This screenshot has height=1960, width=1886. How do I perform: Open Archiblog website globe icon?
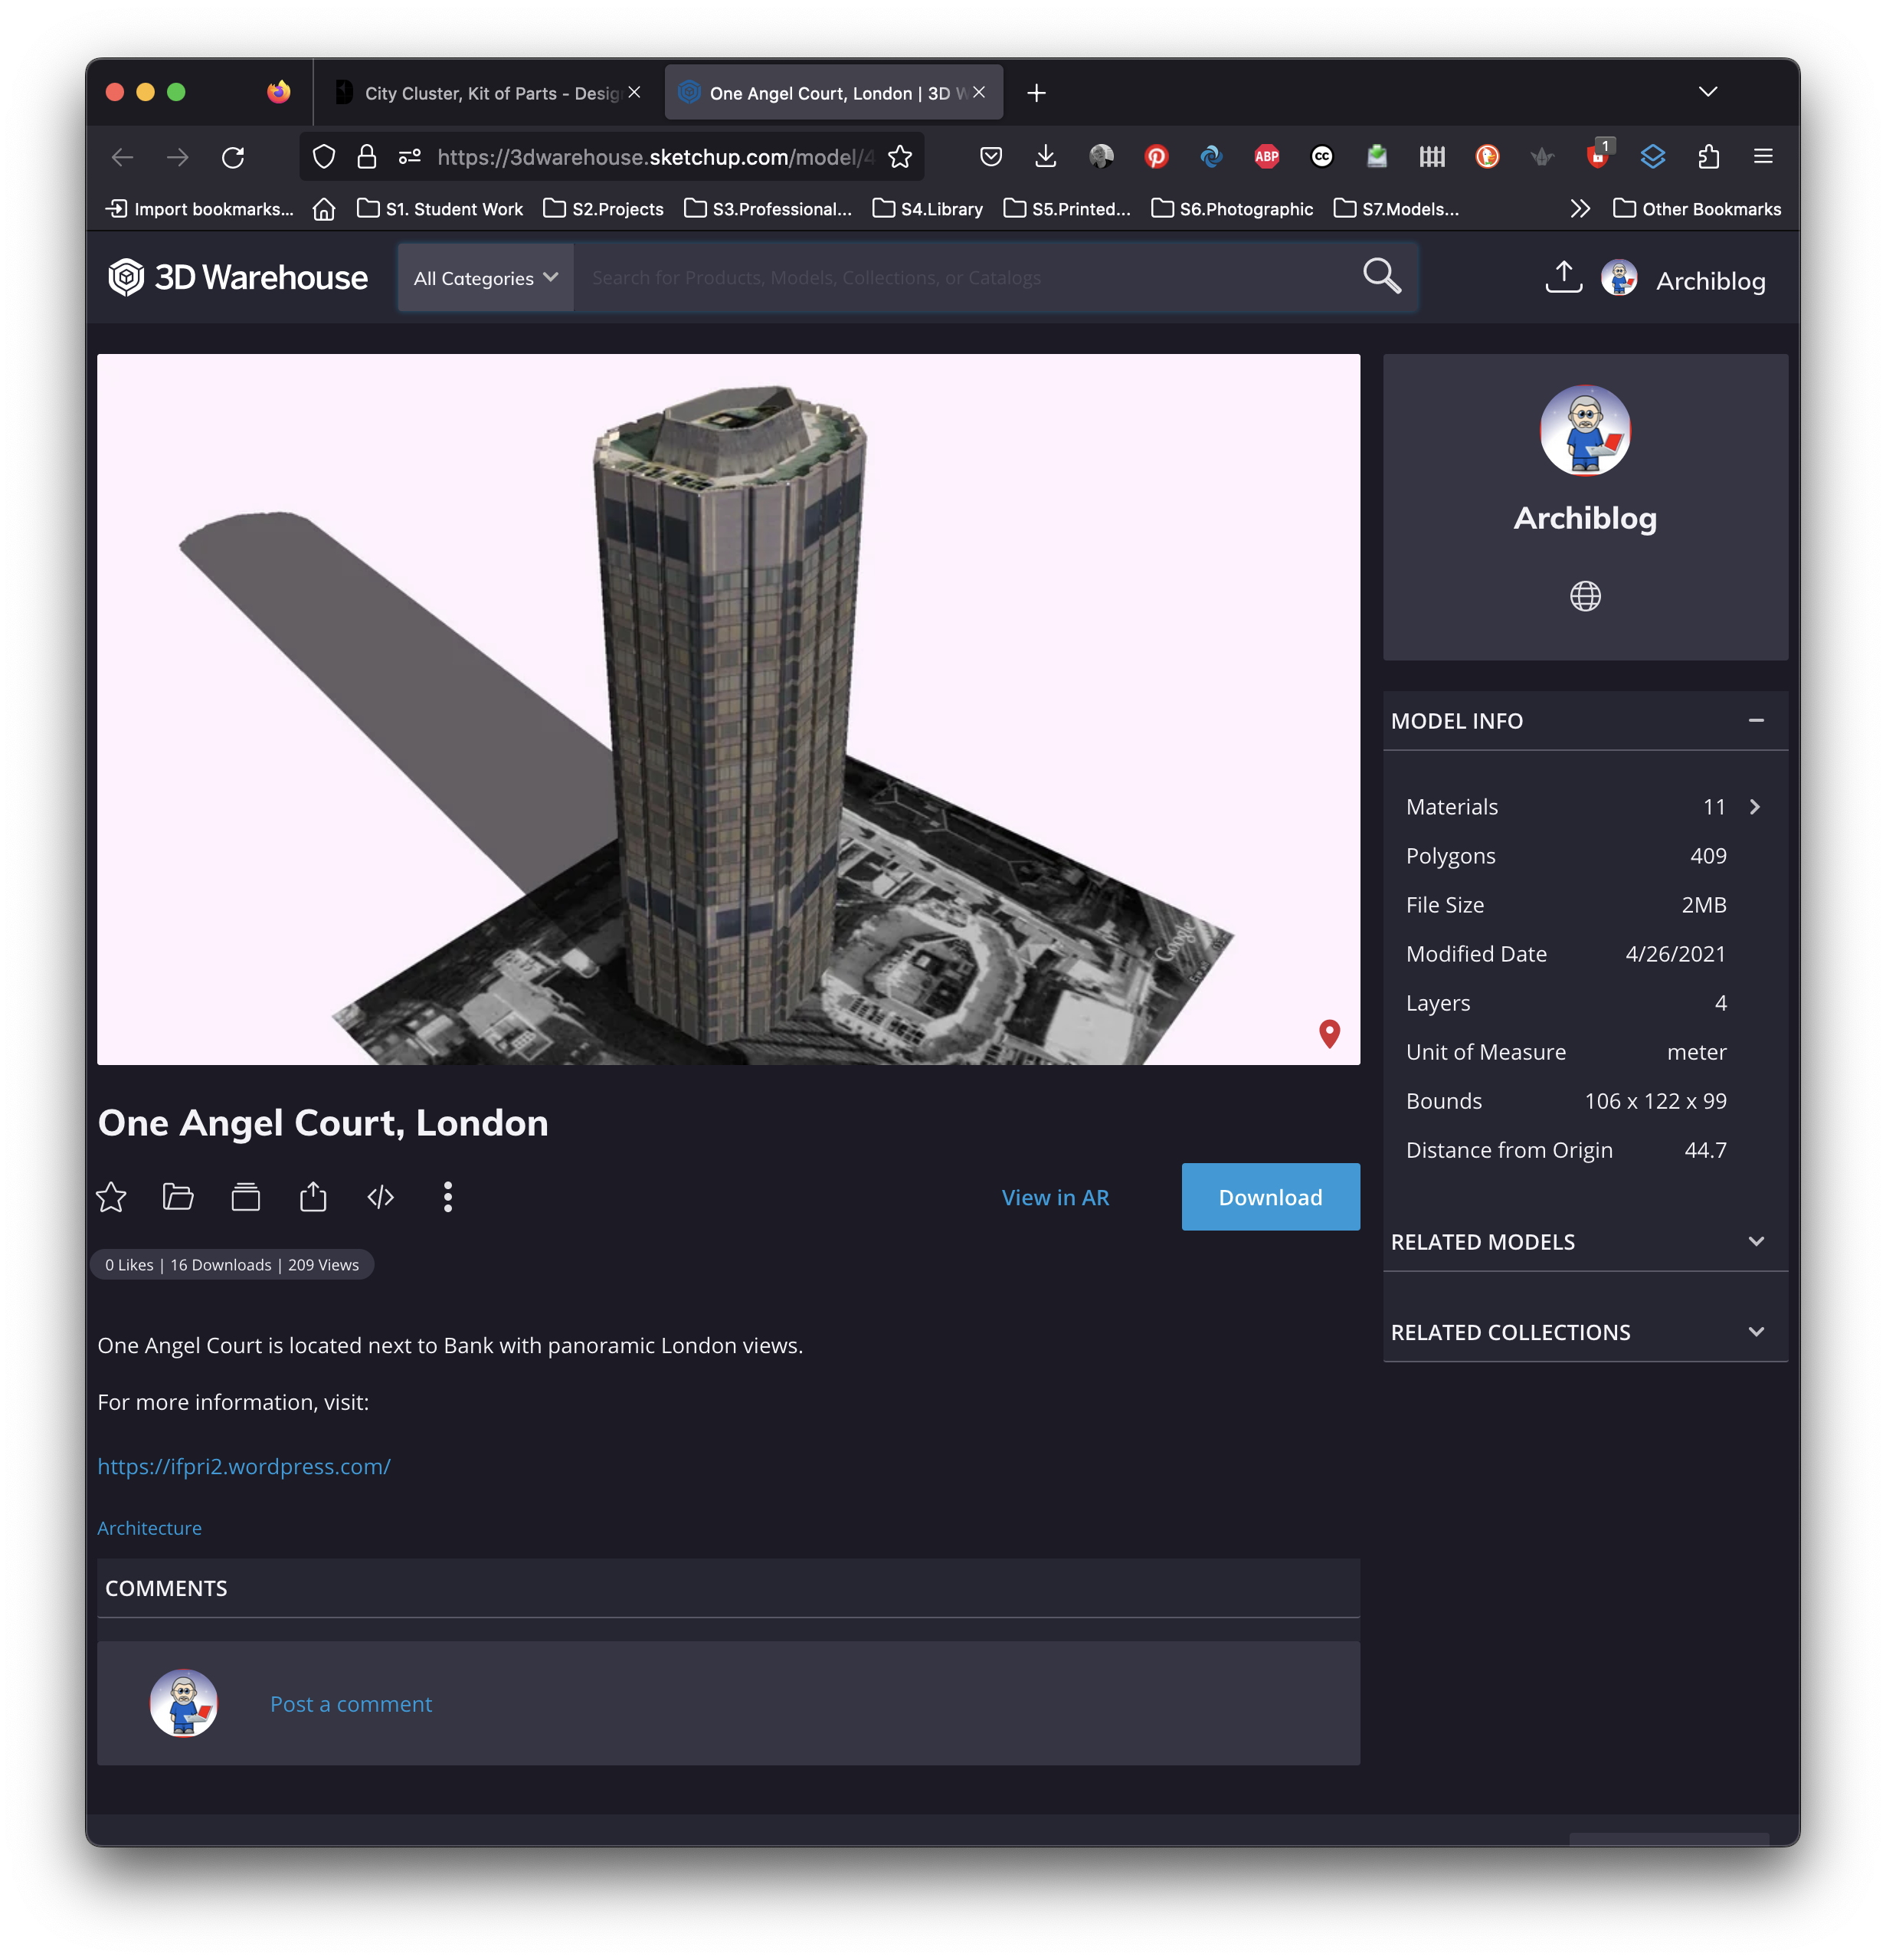pos(1585,596)
